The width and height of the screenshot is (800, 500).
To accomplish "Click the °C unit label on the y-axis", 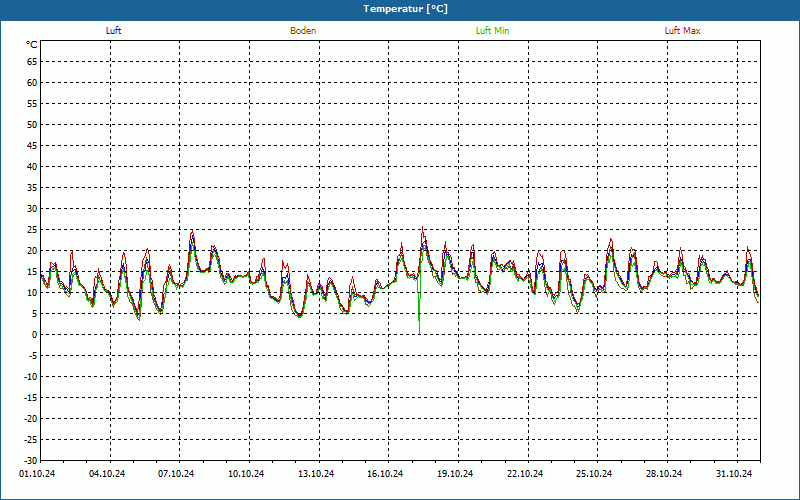I will pos(32,45).
